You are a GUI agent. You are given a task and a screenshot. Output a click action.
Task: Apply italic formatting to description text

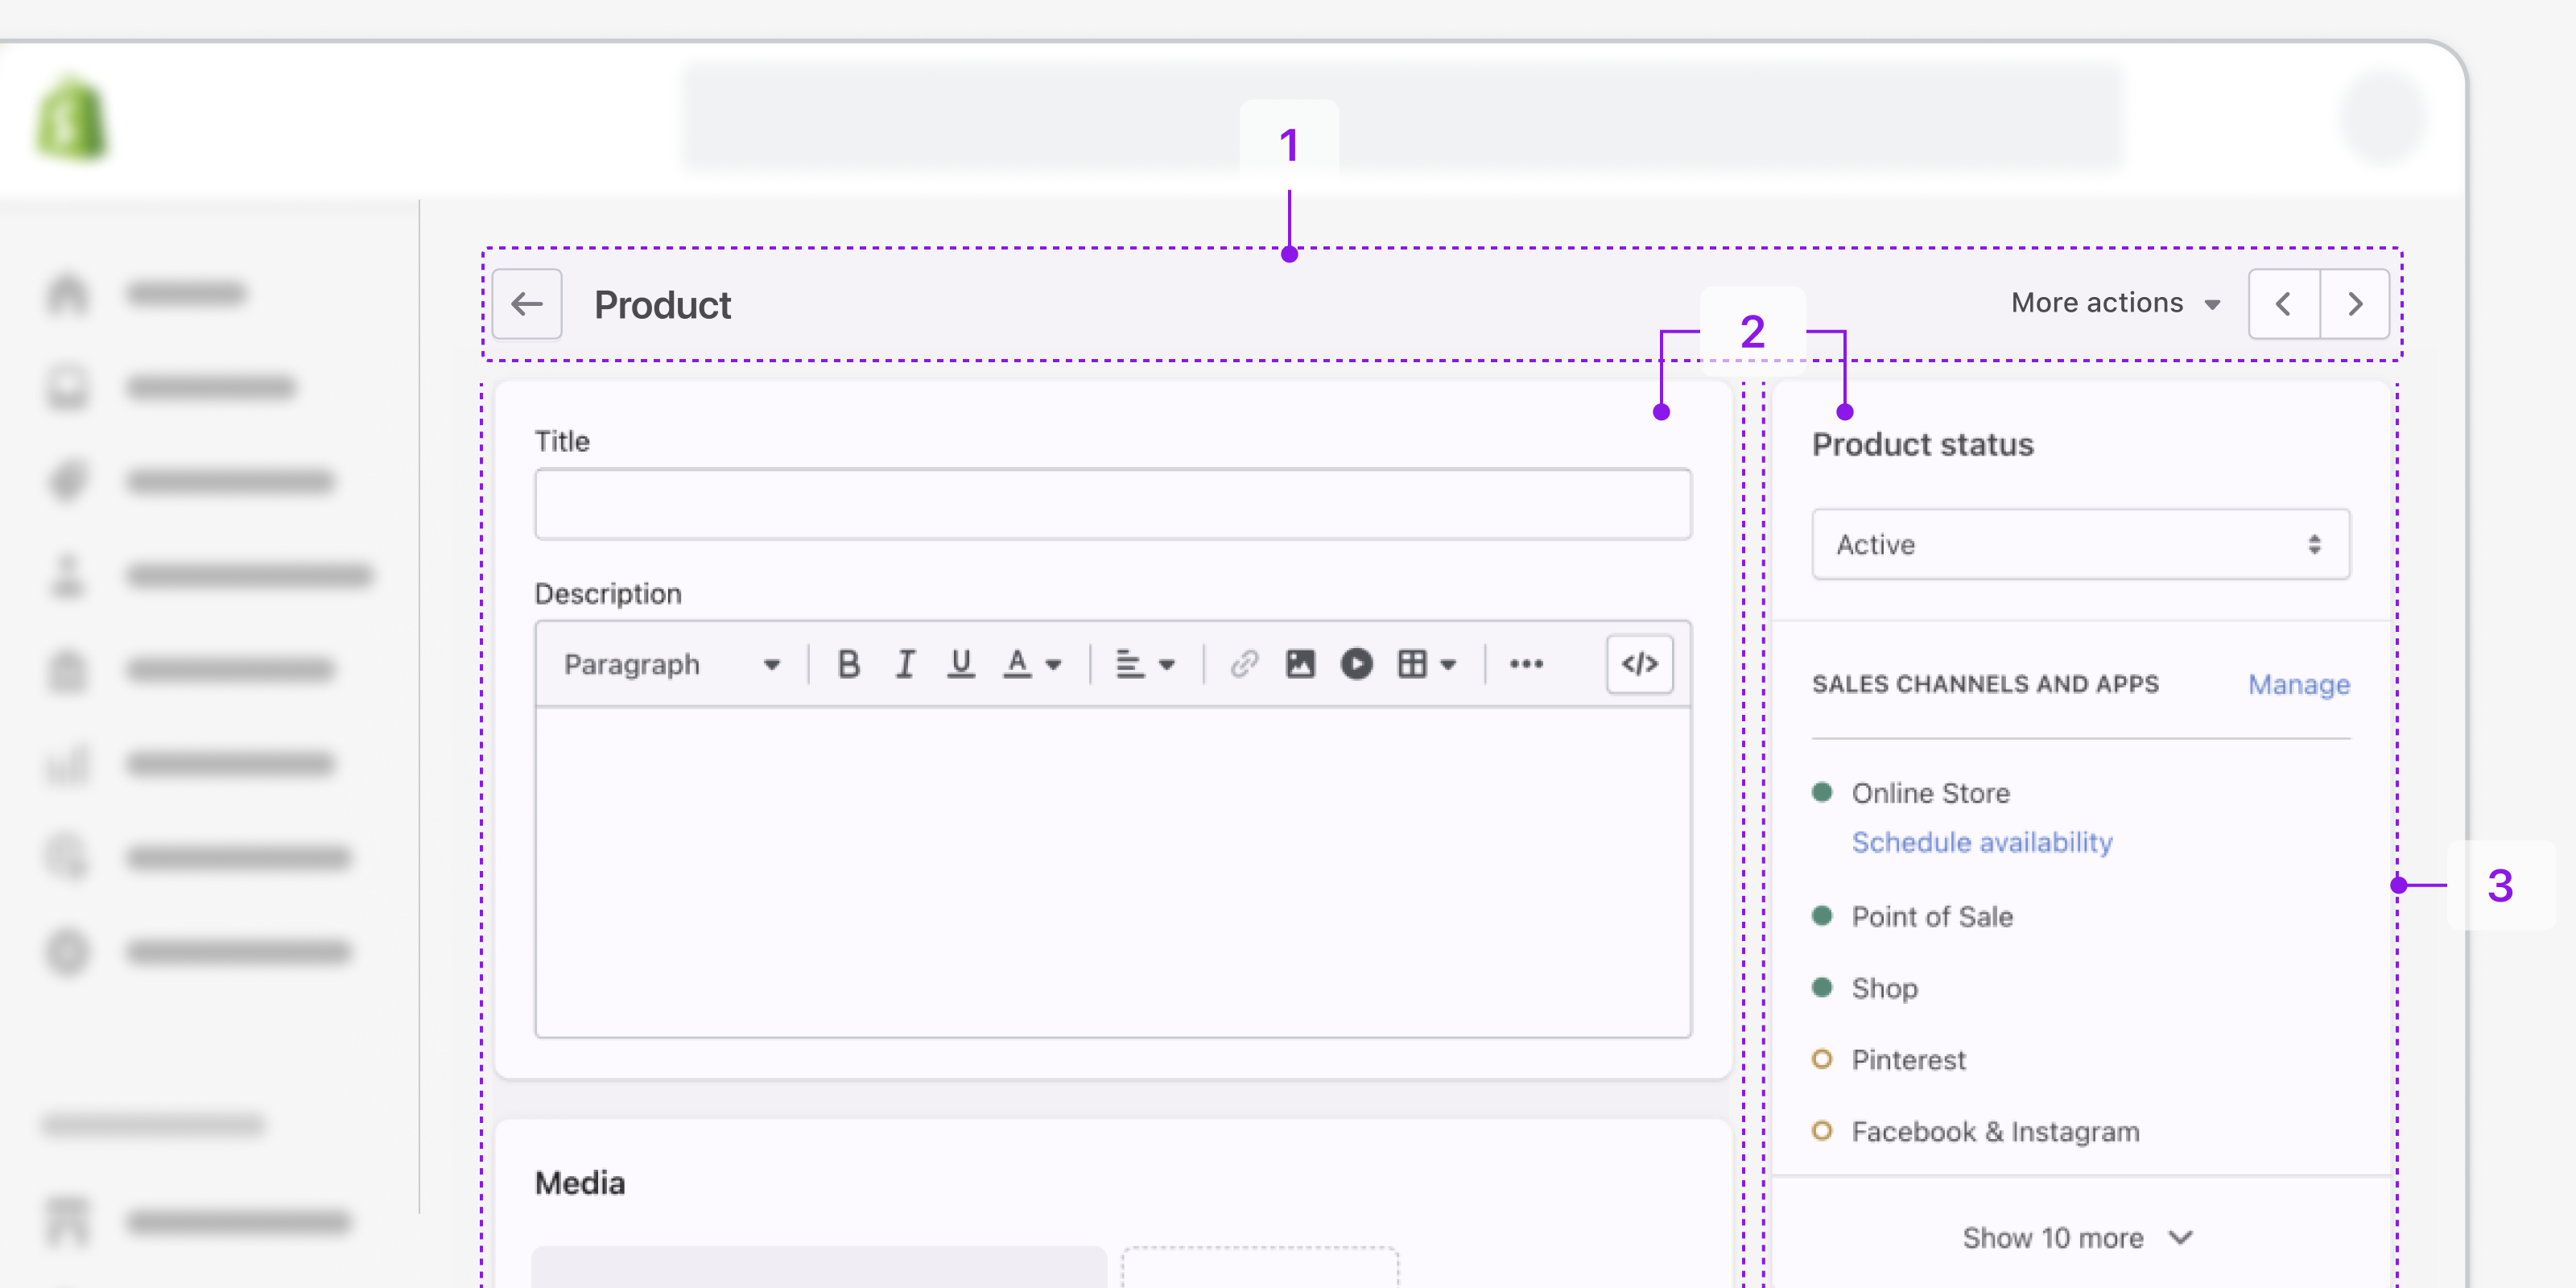click(905, 663)
